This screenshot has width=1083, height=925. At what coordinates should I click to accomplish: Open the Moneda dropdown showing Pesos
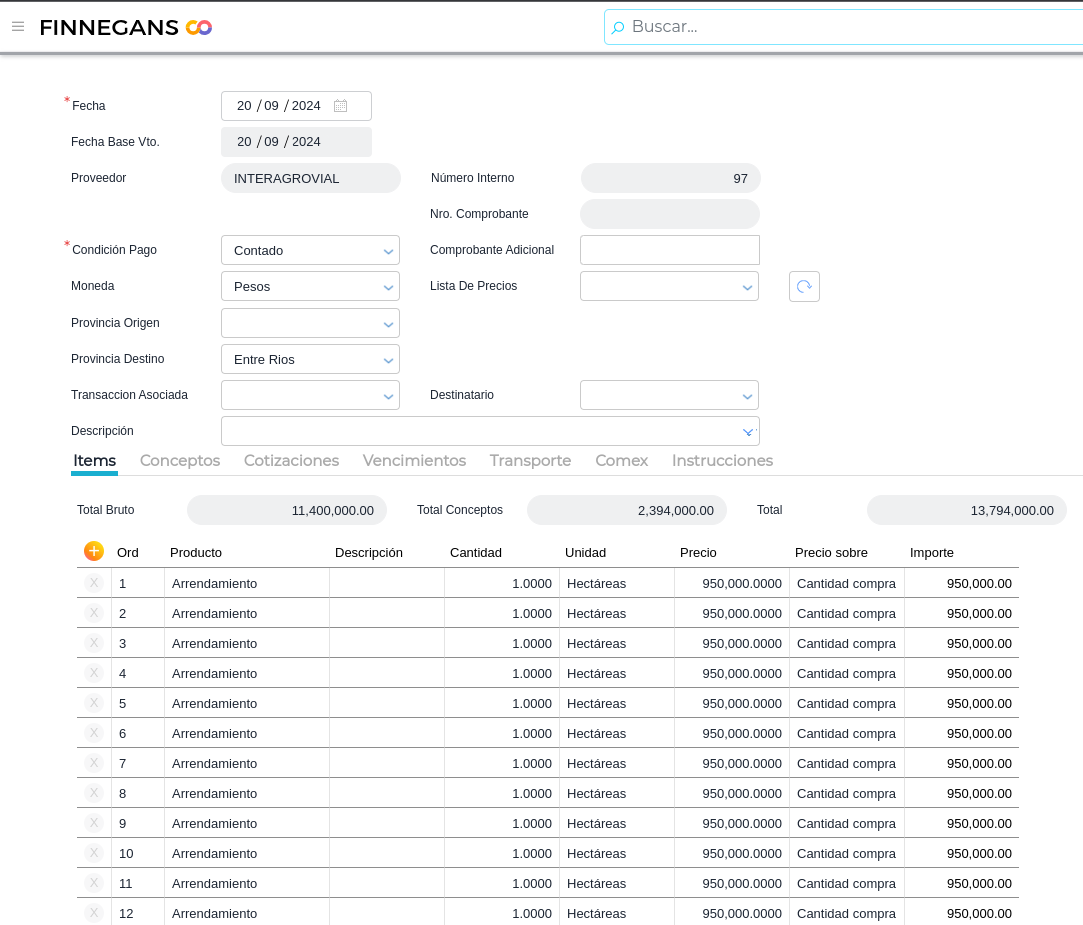click(310, 286)
